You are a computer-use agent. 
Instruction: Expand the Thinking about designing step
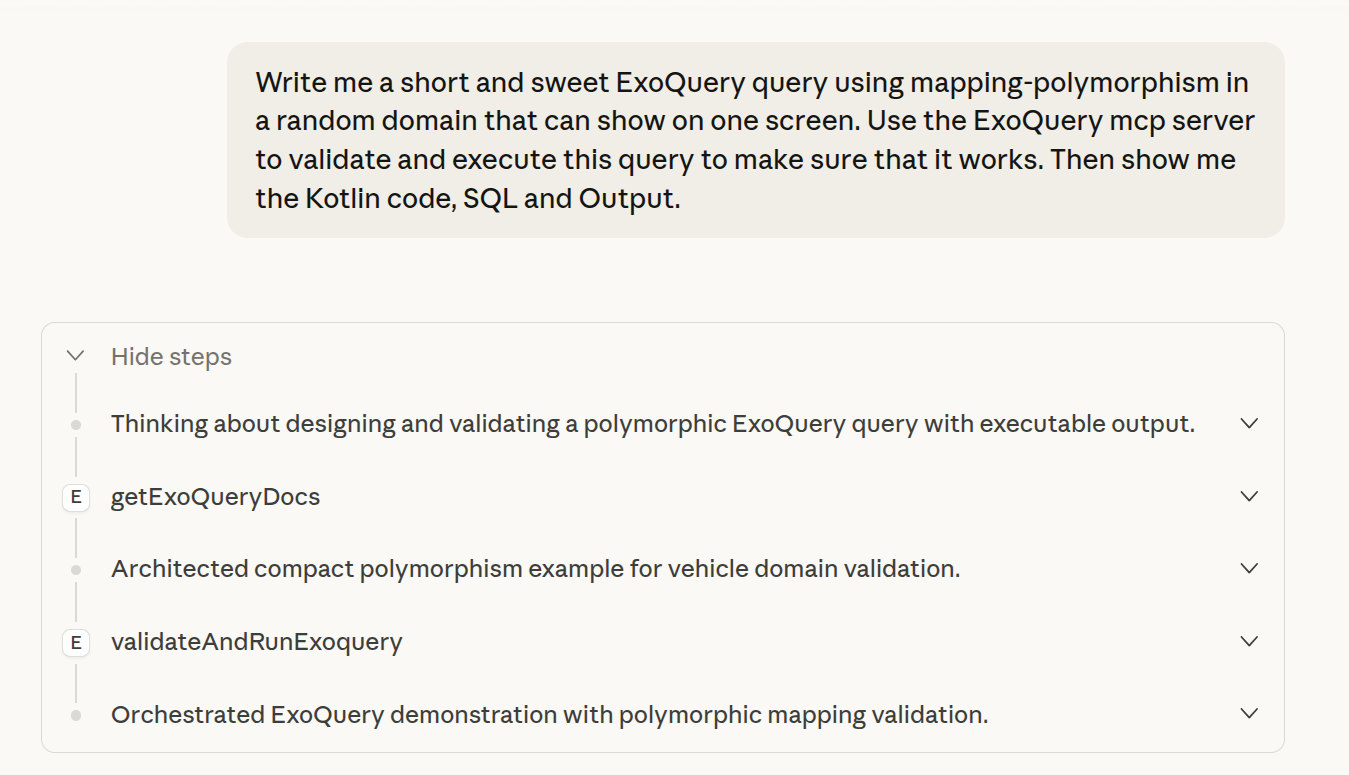tap(1247, 423)
